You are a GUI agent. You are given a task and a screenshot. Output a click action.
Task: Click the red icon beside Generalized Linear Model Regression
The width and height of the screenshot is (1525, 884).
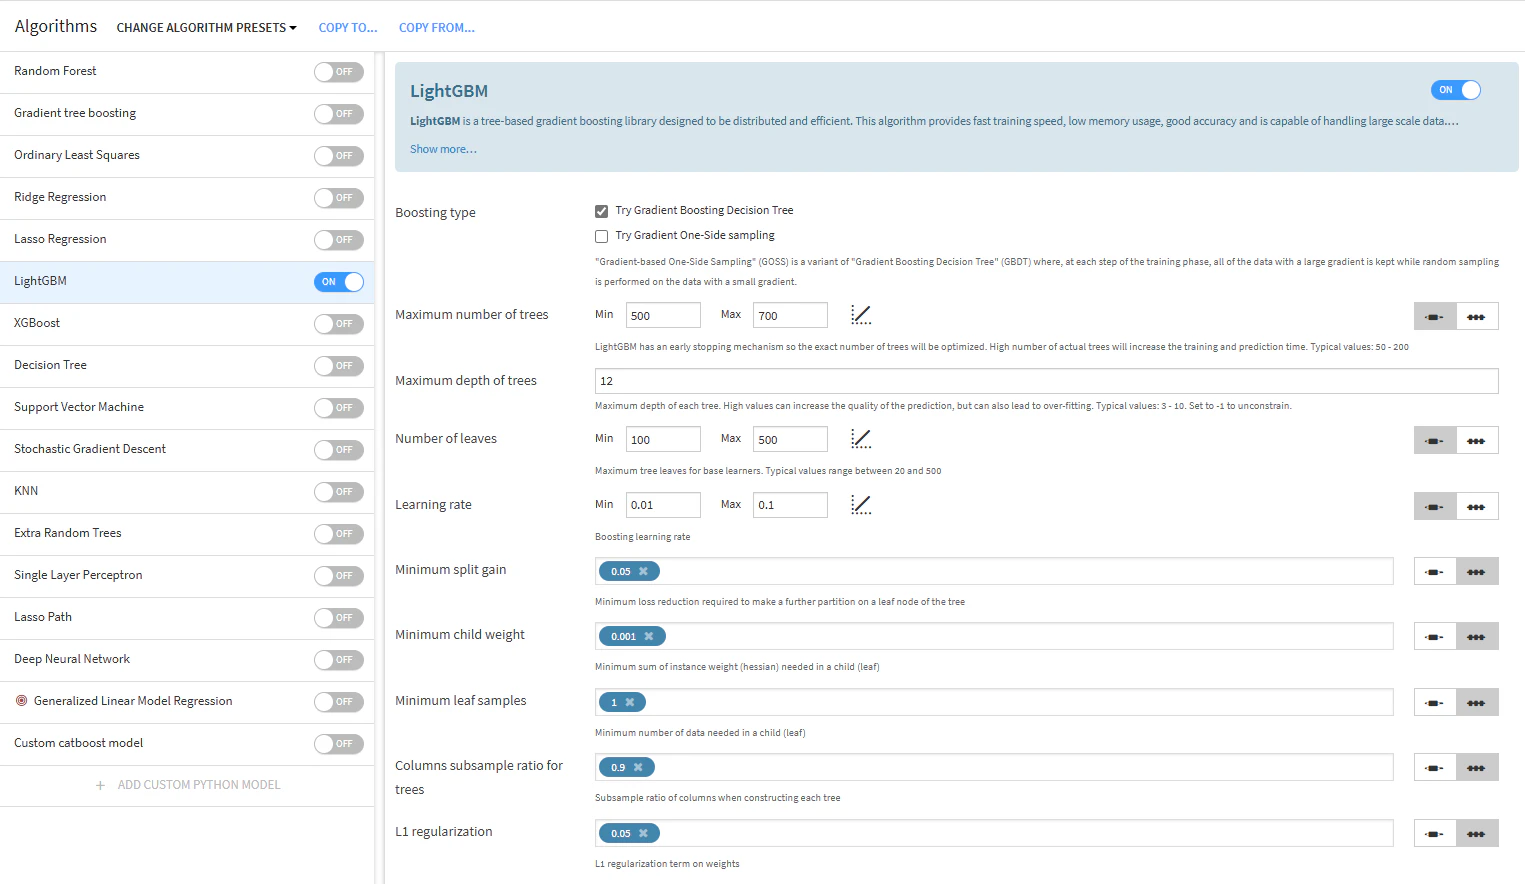(21, 701)
